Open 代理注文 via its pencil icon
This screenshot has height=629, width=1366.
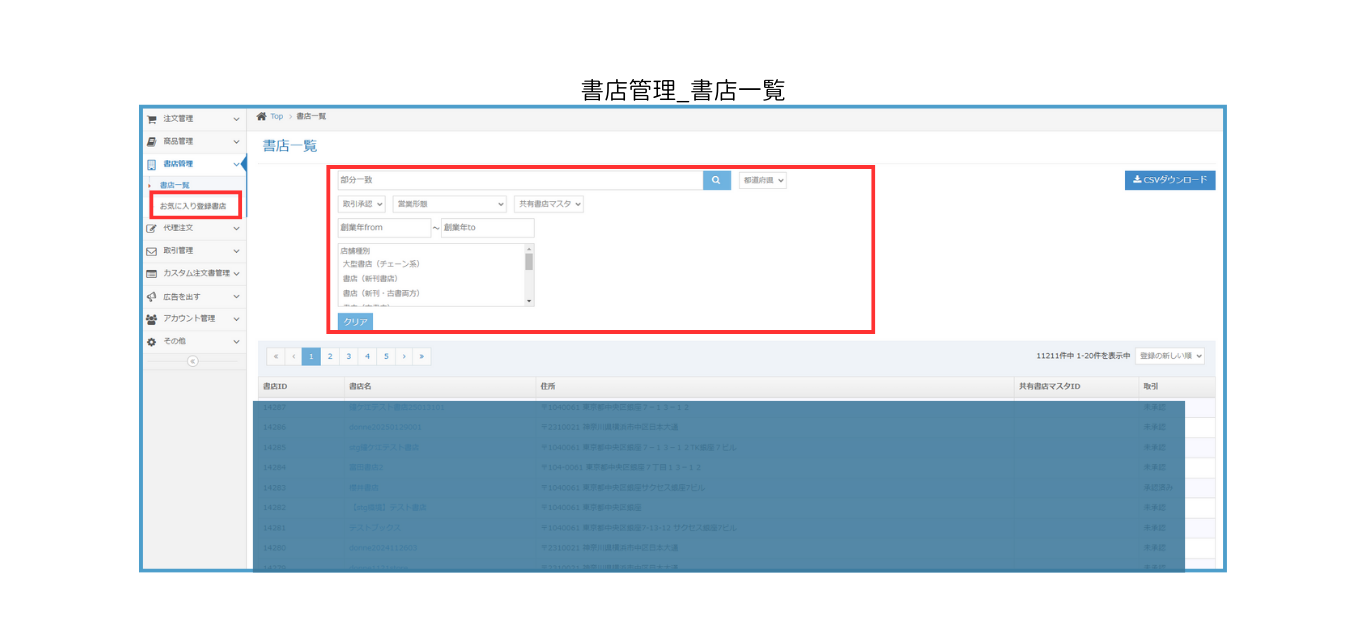(x=151, y=228)
